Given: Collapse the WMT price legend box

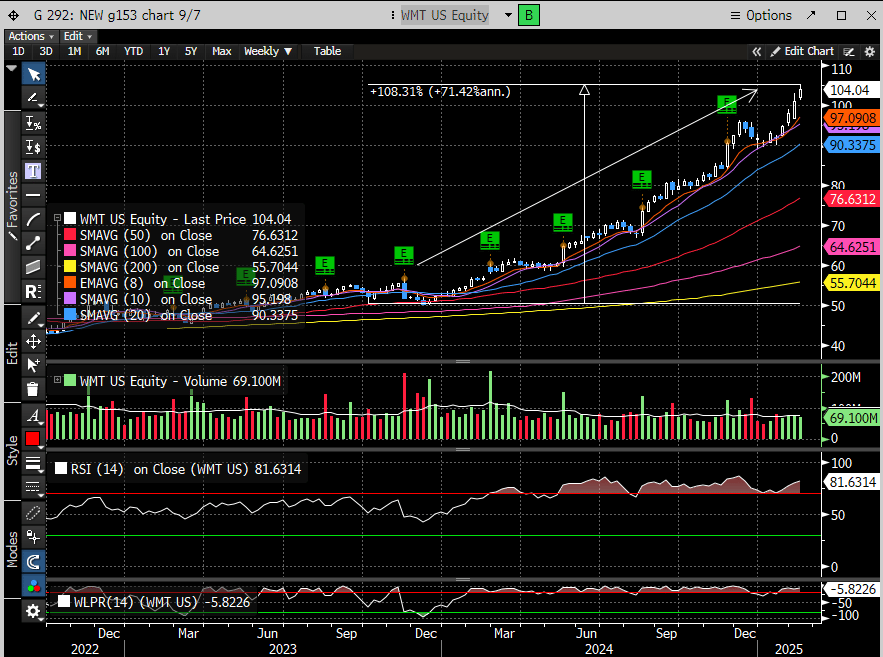Looking at the screenshot, I should [x=57, y=218].
